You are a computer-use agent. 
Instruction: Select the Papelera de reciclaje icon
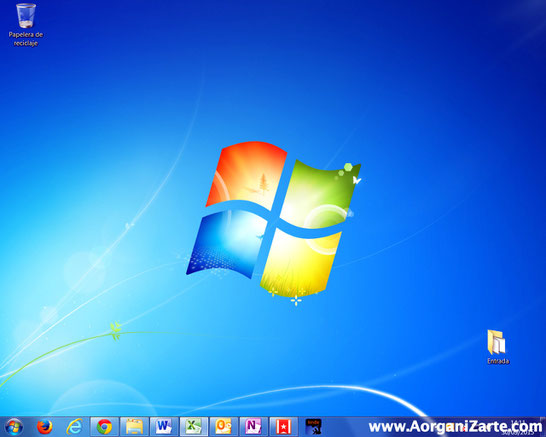click(26, 16)
